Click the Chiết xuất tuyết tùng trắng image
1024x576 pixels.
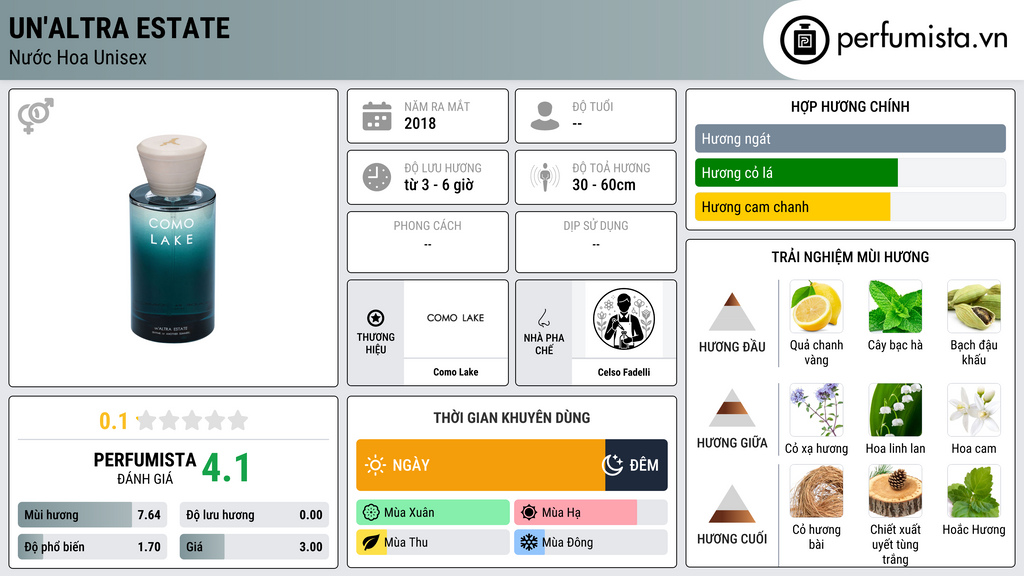895,491
